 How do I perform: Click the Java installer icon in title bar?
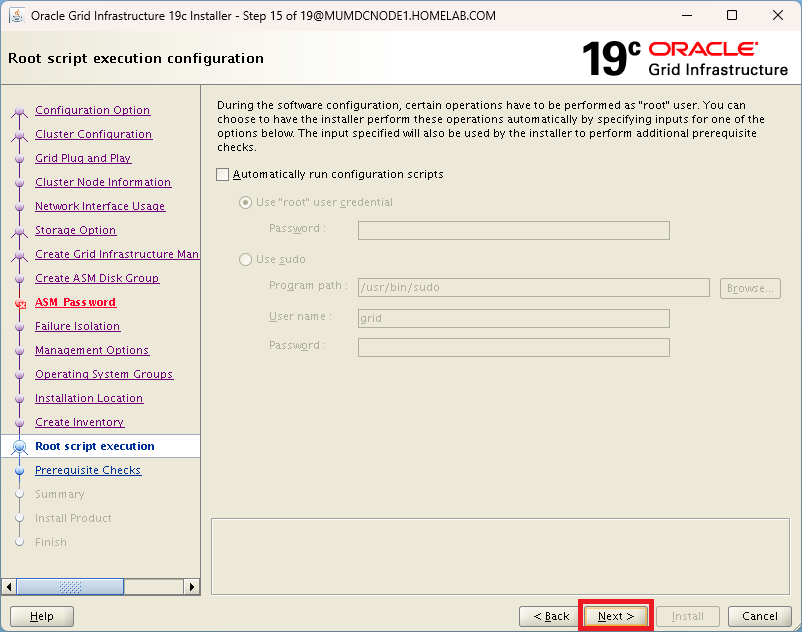pyautogui.click(x=17, y=16)
